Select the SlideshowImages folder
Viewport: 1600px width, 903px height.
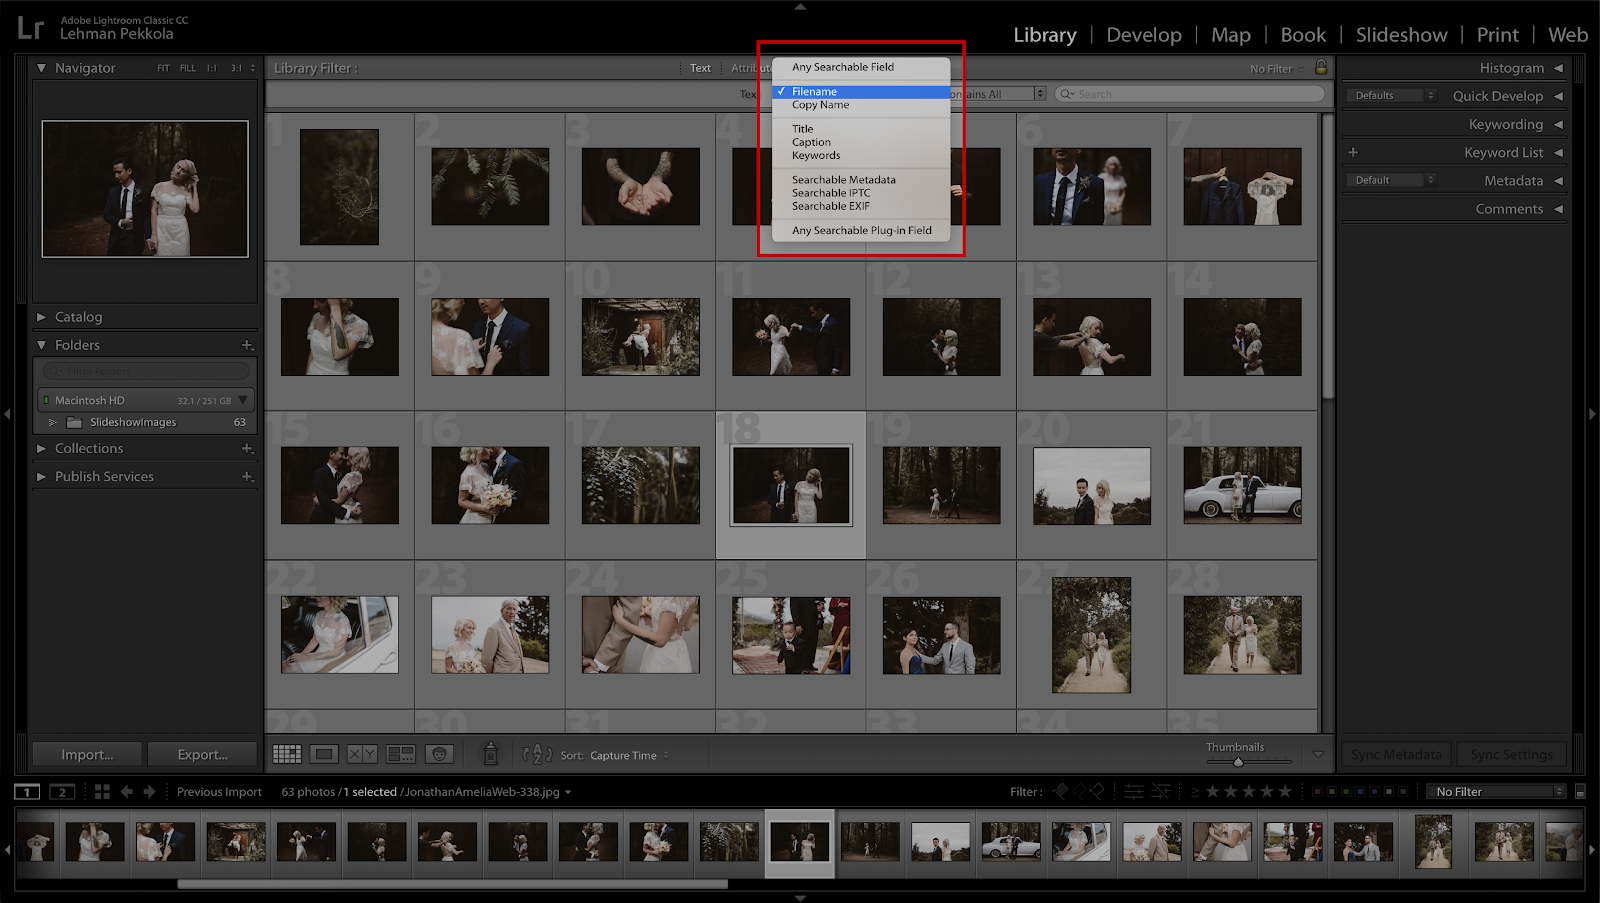pyautogui.click(x=133, y=422)
